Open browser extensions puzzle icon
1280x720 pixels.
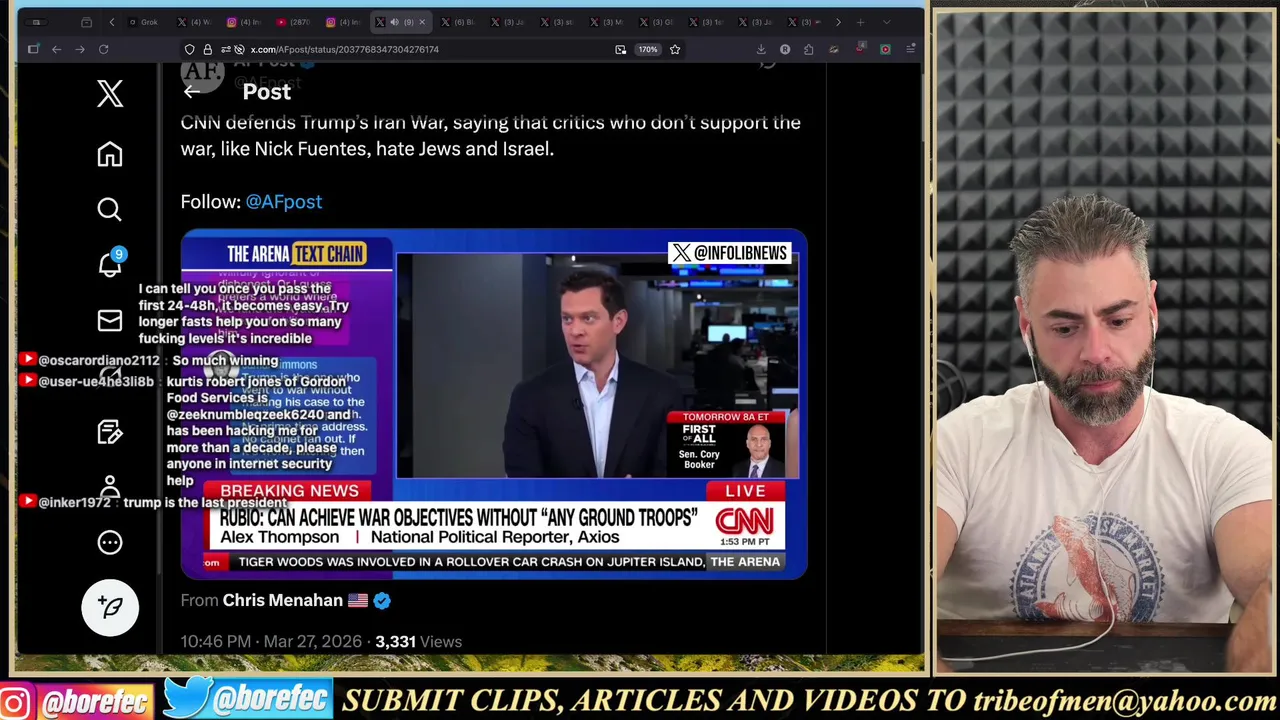coord(809,49)
